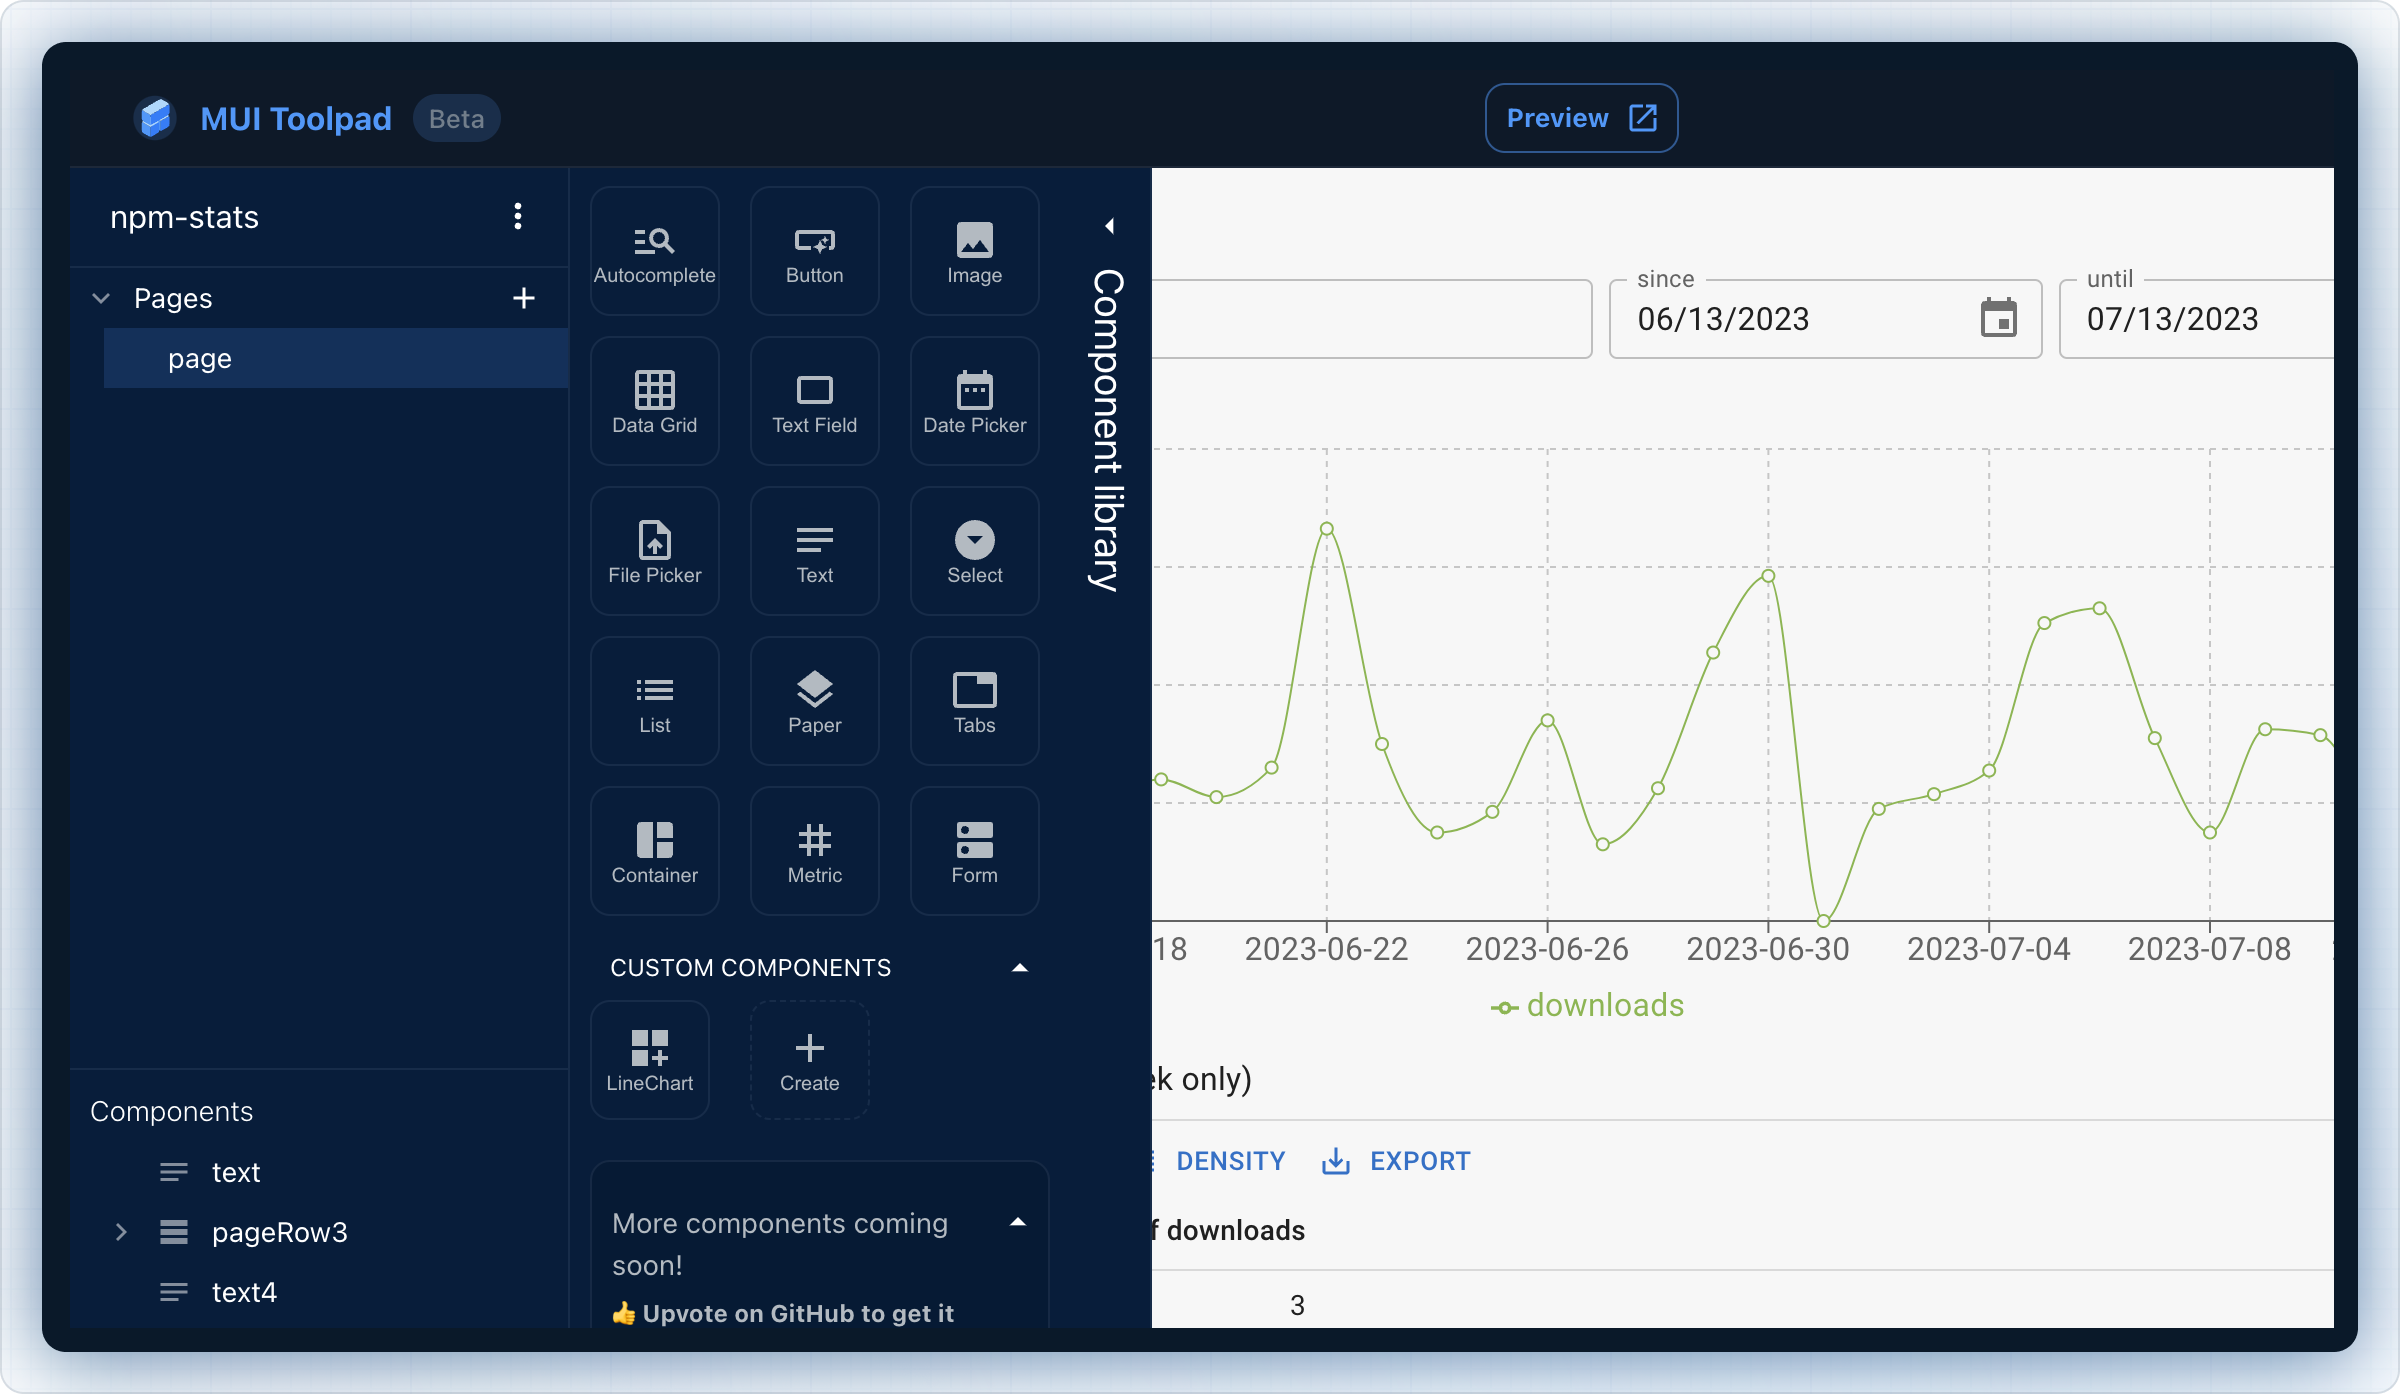The width and height of the screenshot is (2400, 1394).
Task: Add a new page with the plus button
Action: pyautogui.click(x=526, y=297)
